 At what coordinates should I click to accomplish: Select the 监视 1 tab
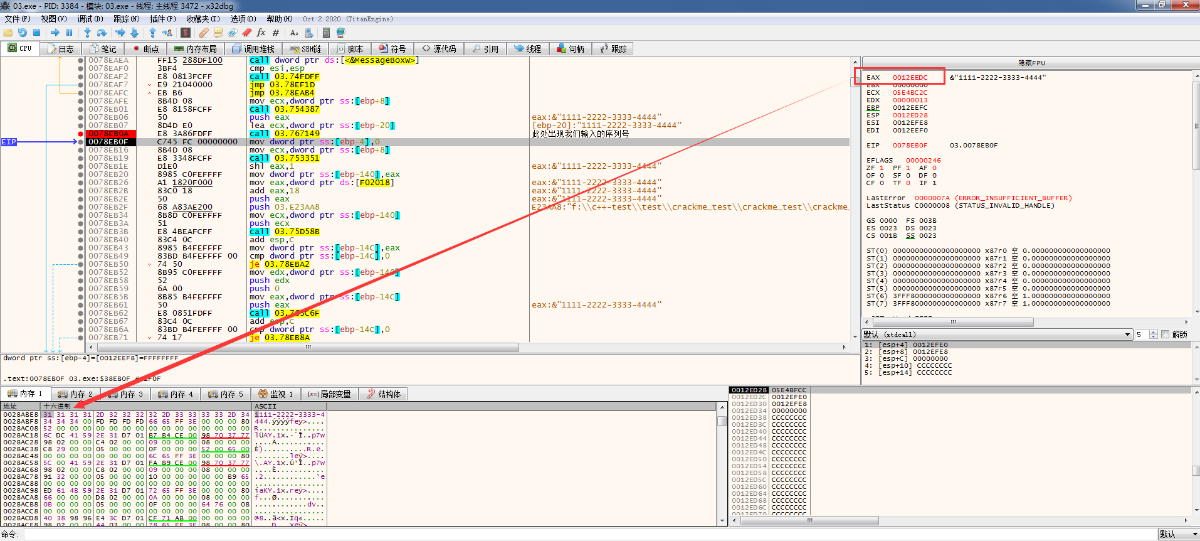pyautogui.click(x=275, y=394)
